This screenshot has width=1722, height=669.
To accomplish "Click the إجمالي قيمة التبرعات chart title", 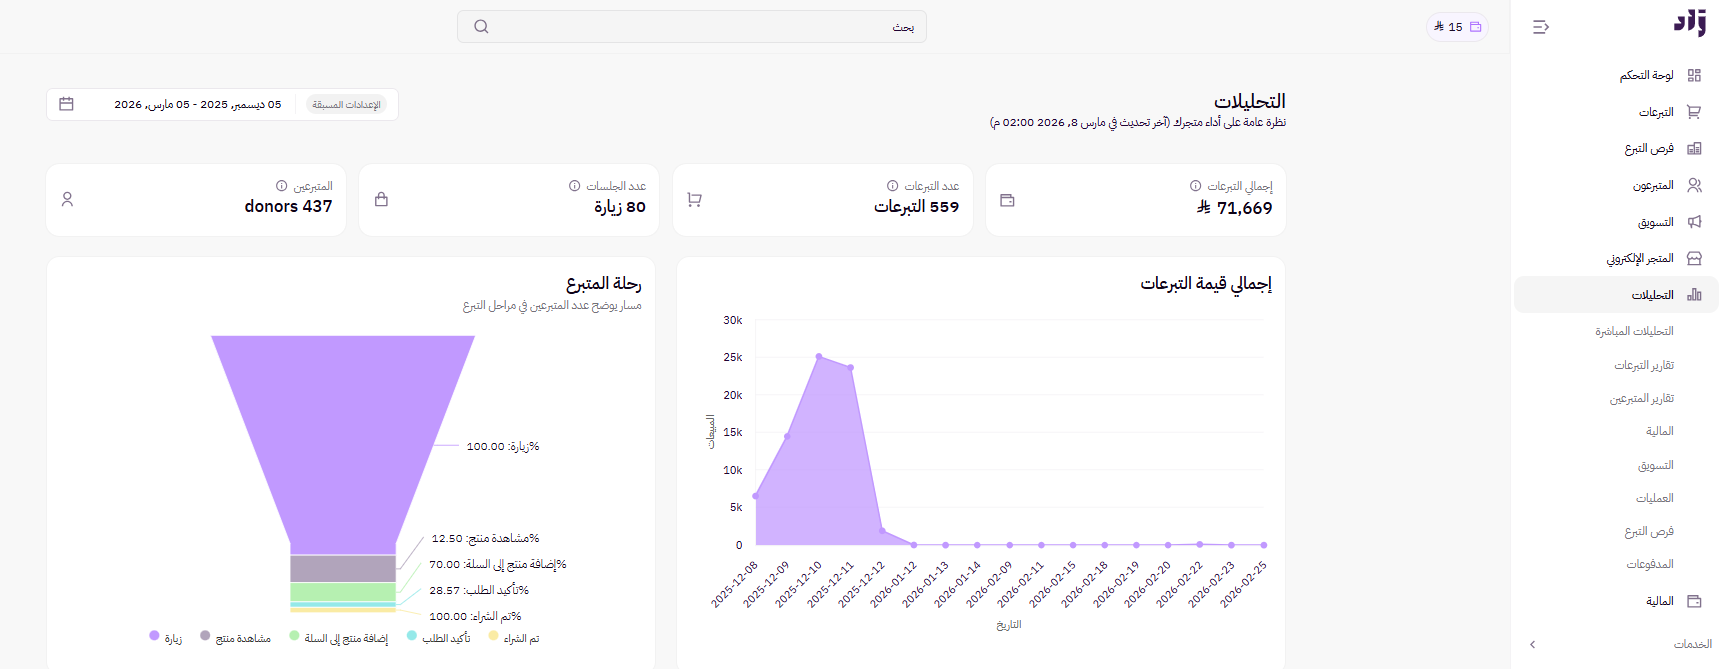I will (1206, 284).
